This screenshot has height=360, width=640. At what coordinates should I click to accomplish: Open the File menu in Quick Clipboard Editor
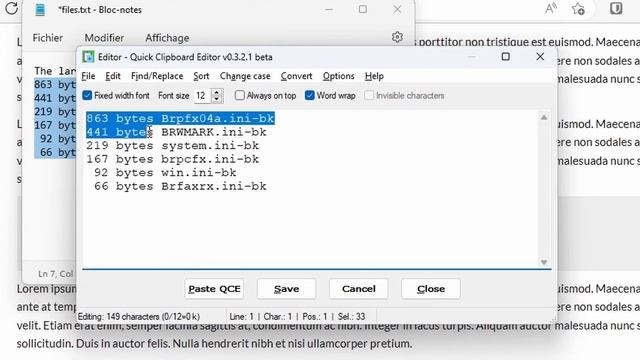tap(88, 76)
